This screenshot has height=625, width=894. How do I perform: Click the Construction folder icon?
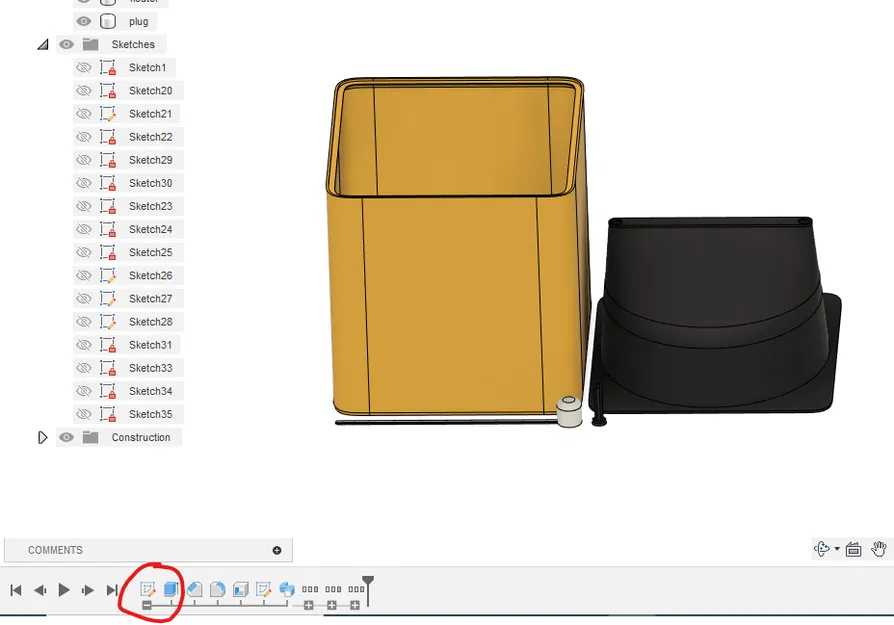click(x=90, y=437)
